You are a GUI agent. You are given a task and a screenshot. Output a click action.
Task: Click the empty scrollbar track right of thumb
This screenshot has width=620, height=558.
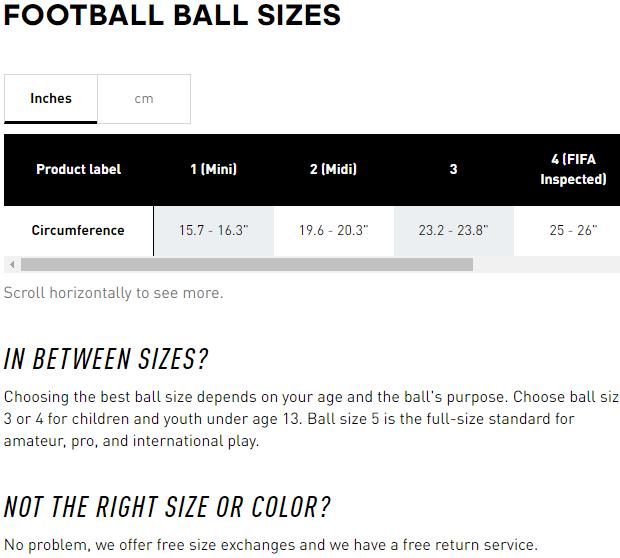click(545, 265)
